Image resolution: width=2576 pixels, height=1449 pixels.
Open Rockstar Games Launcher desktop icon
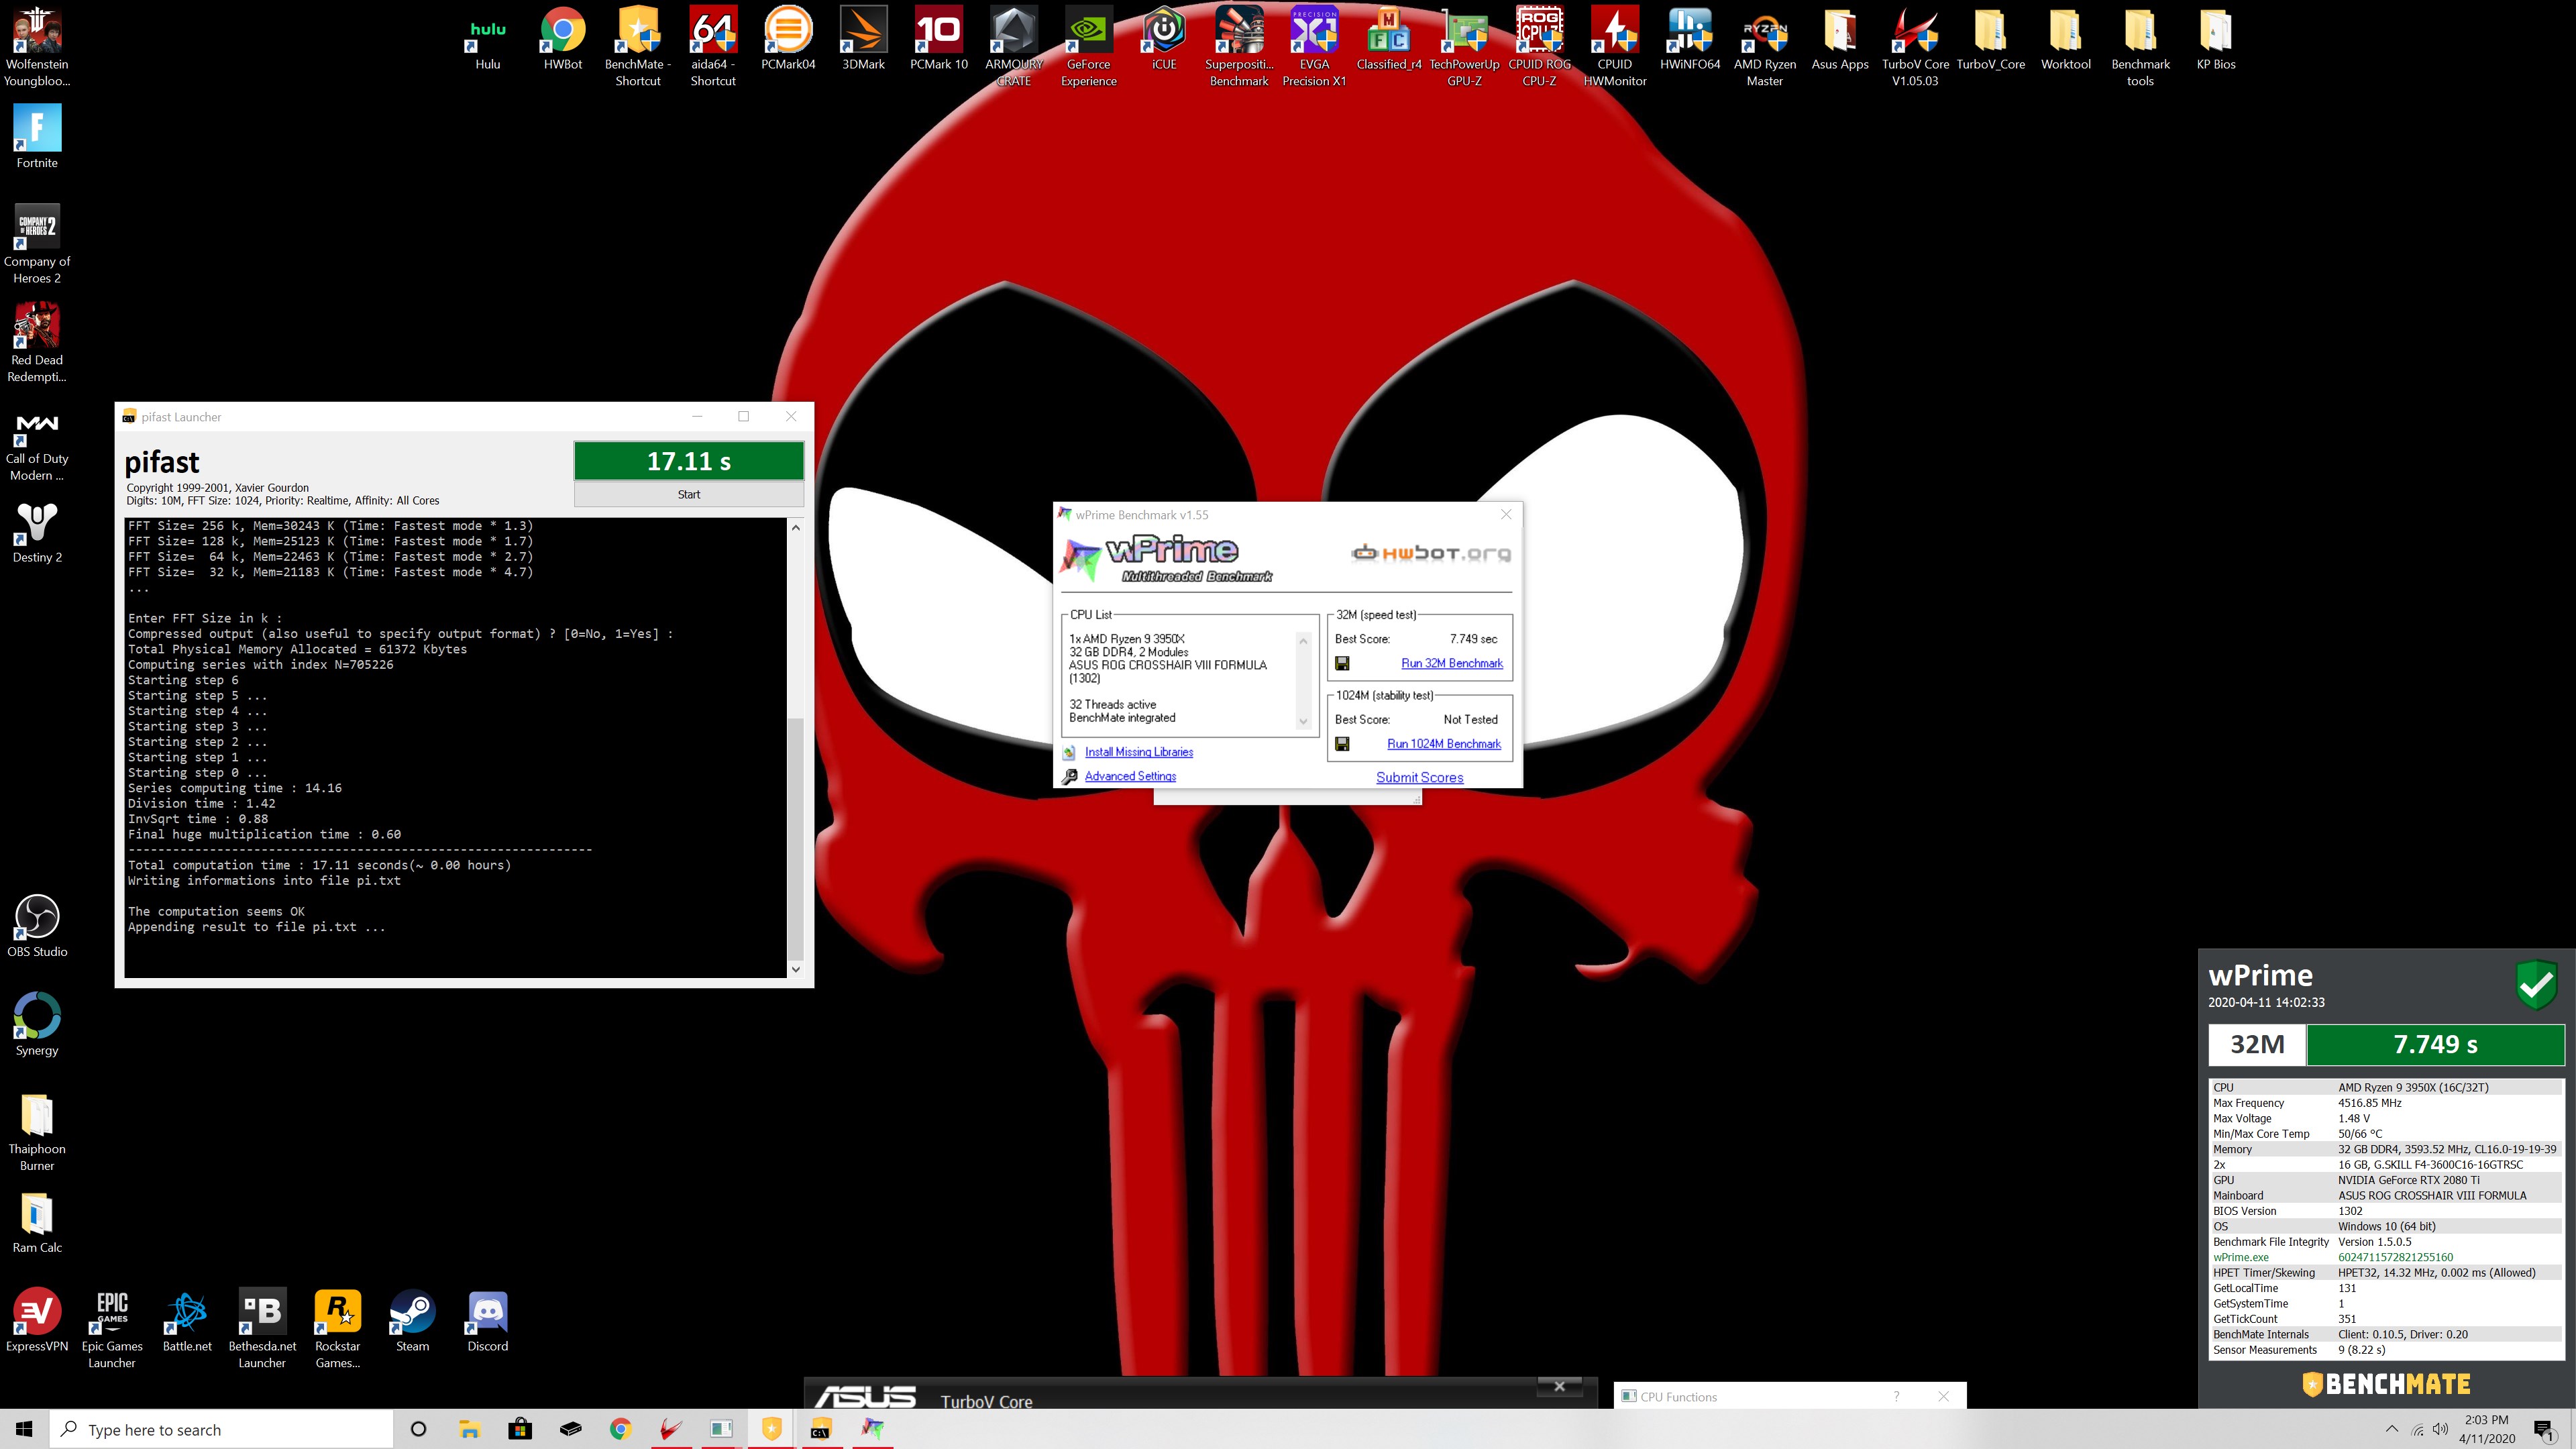(337, 1328)
